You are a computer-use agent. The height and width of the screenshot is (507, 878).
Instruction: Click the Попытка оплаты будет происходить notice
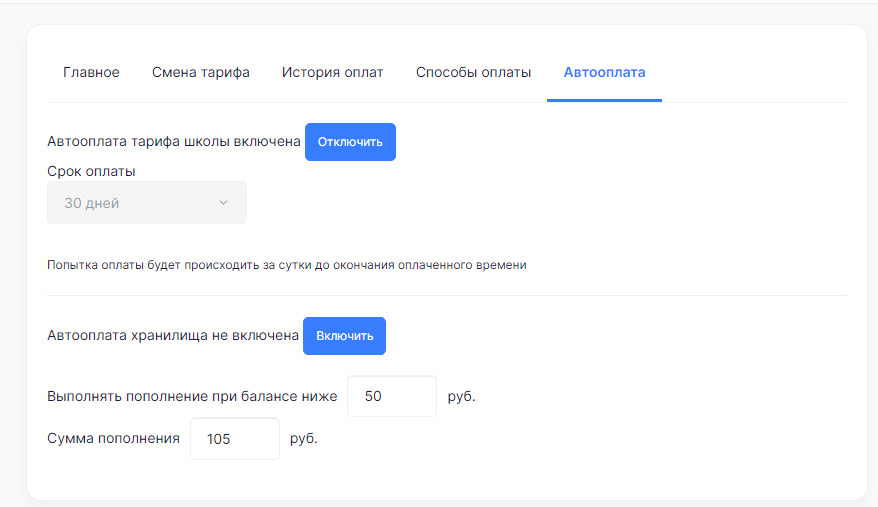tap(287, 265)
